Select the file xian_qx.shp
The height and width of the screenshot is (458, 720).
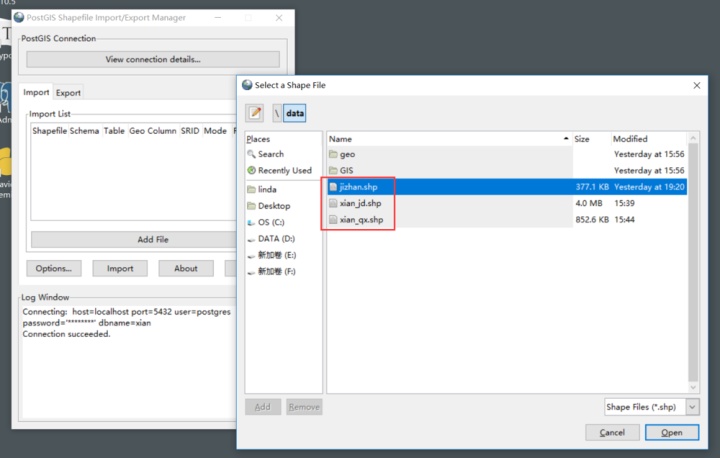tap(361, 220)
